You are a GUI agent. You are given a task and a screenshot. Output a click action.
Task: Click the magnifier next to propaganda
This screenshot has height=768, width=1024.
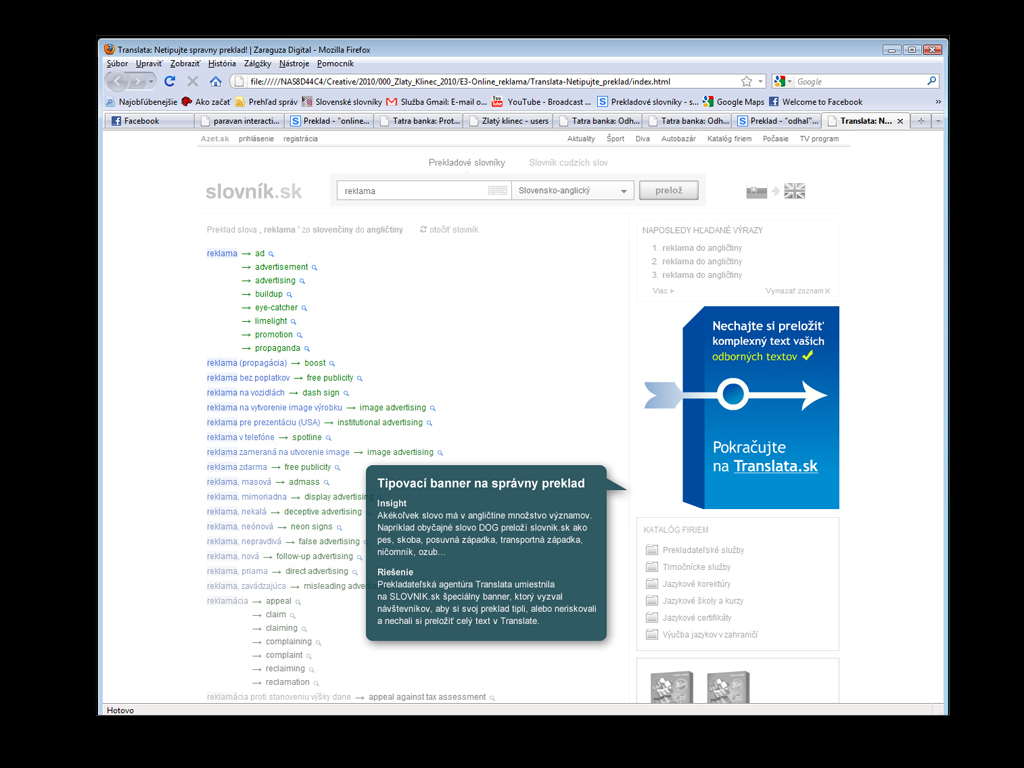[307, 349]
